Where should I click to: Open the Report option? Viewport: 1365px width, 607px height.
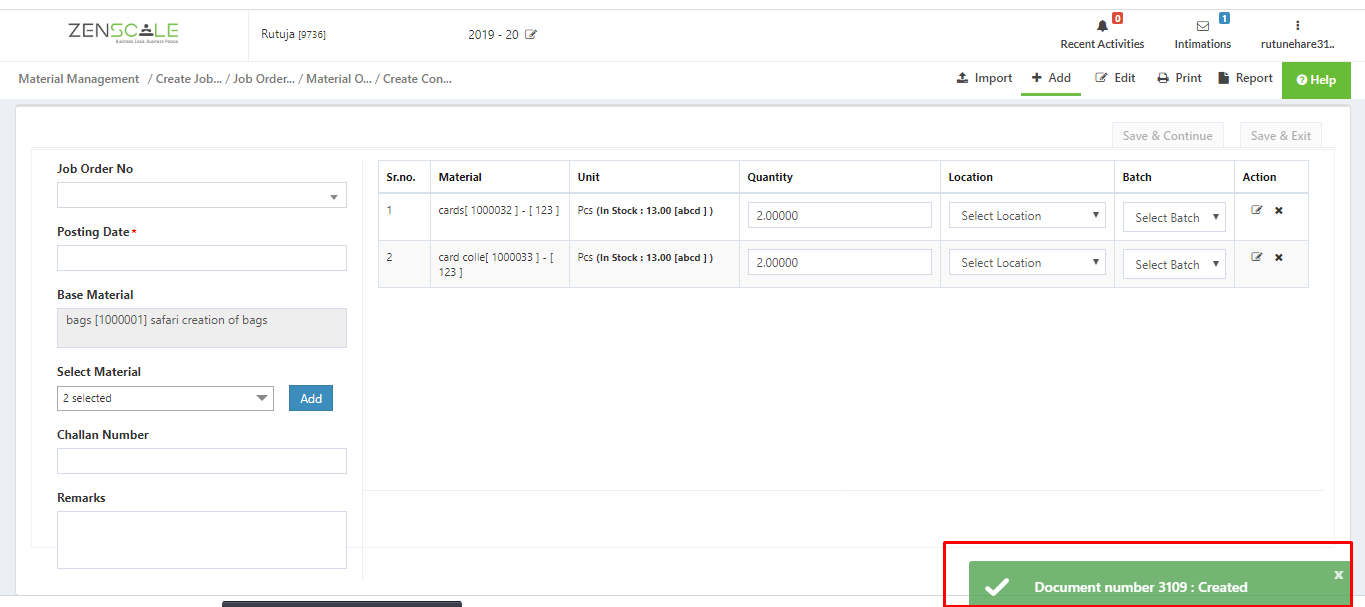point(1245,78)
